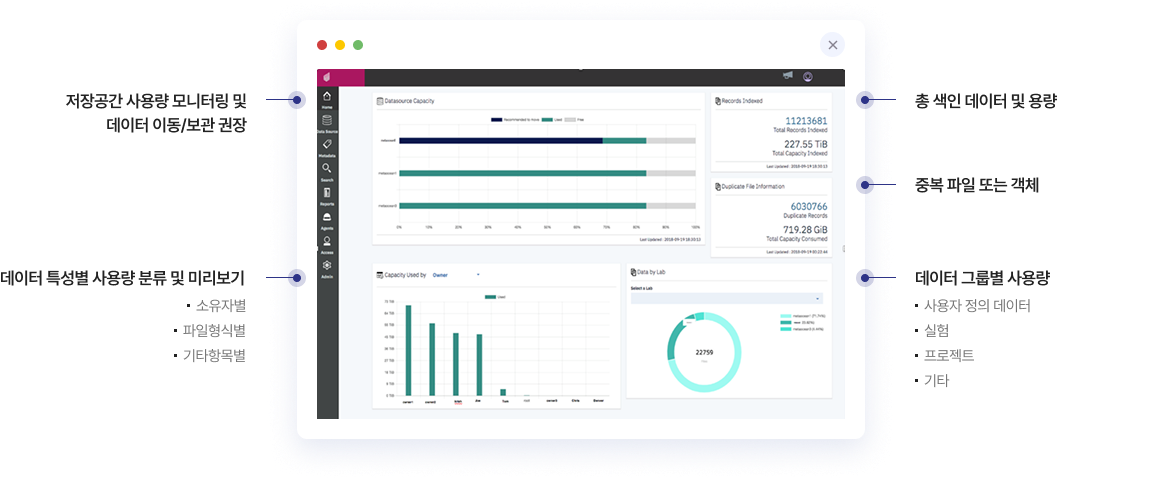Click the announcements megaphone icon
Viewport: 1162px width, 479px height.
pyautogui.click(x=788, y=76)
